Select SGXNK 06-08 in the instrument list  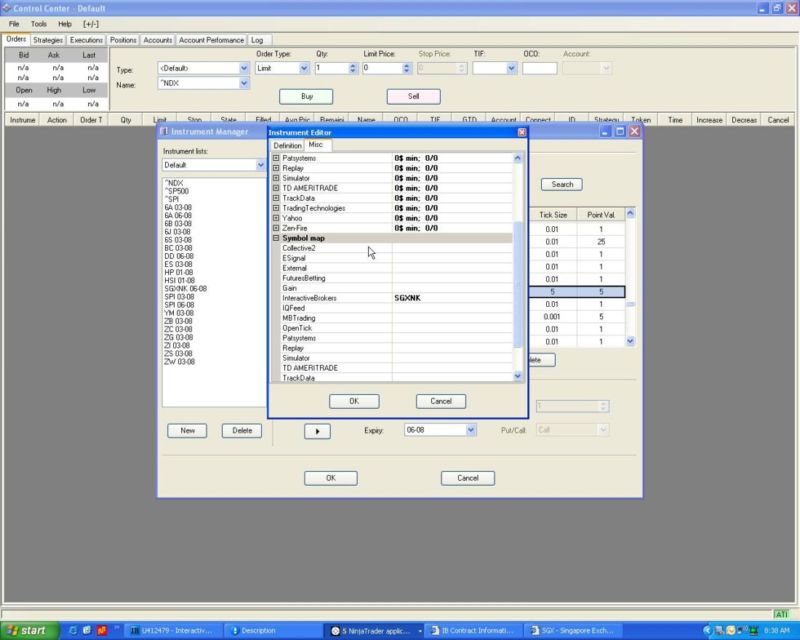(x=185, y=289)
